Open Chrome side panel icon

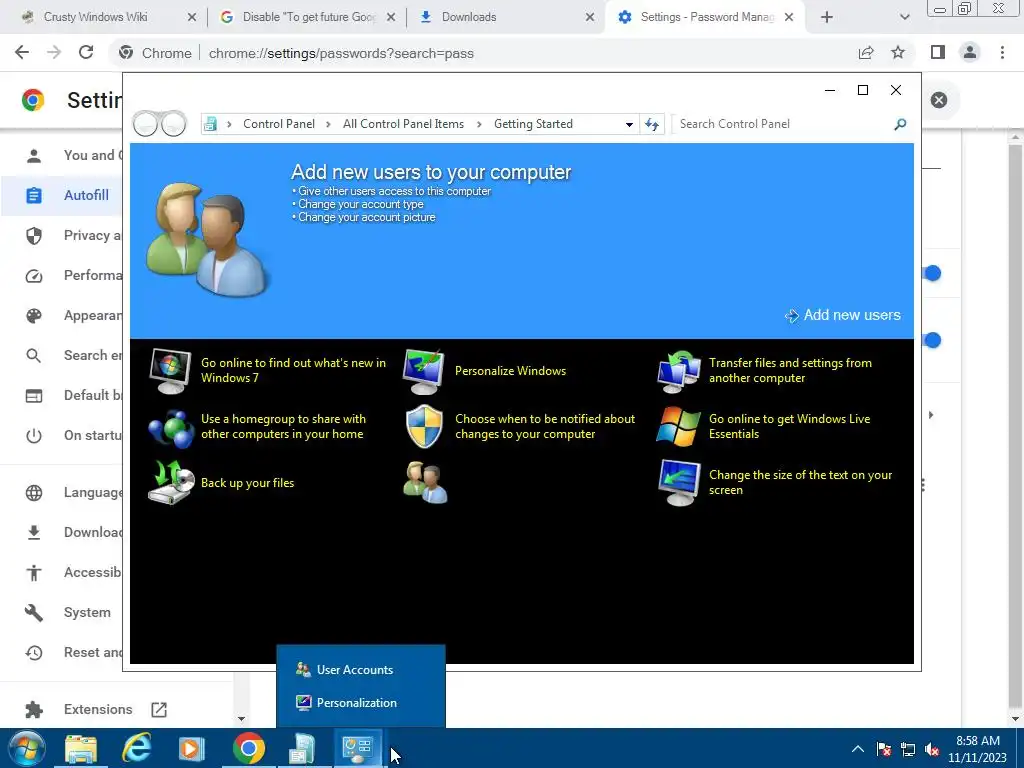point(938,52)
